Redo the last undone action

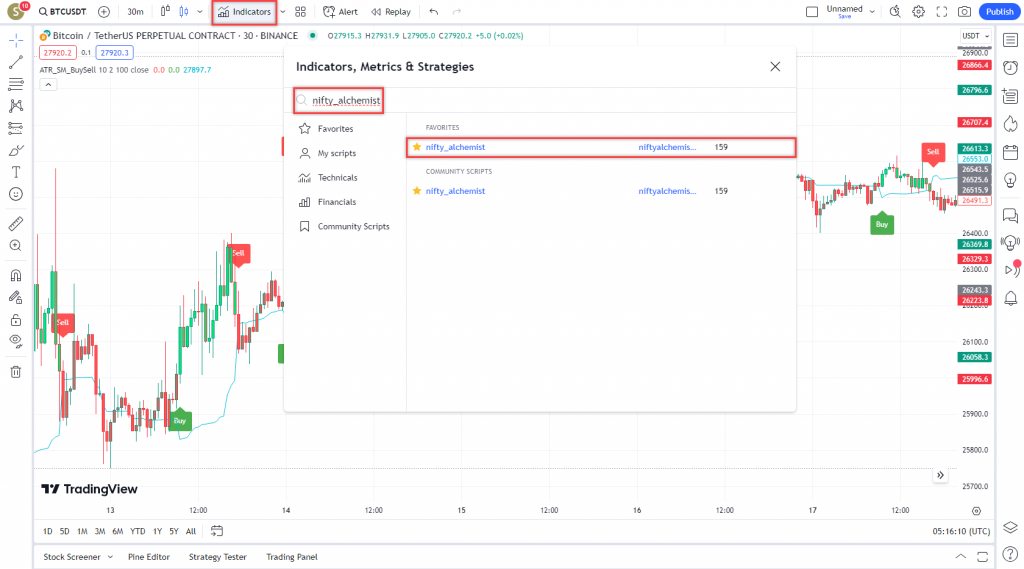(457, 12)
